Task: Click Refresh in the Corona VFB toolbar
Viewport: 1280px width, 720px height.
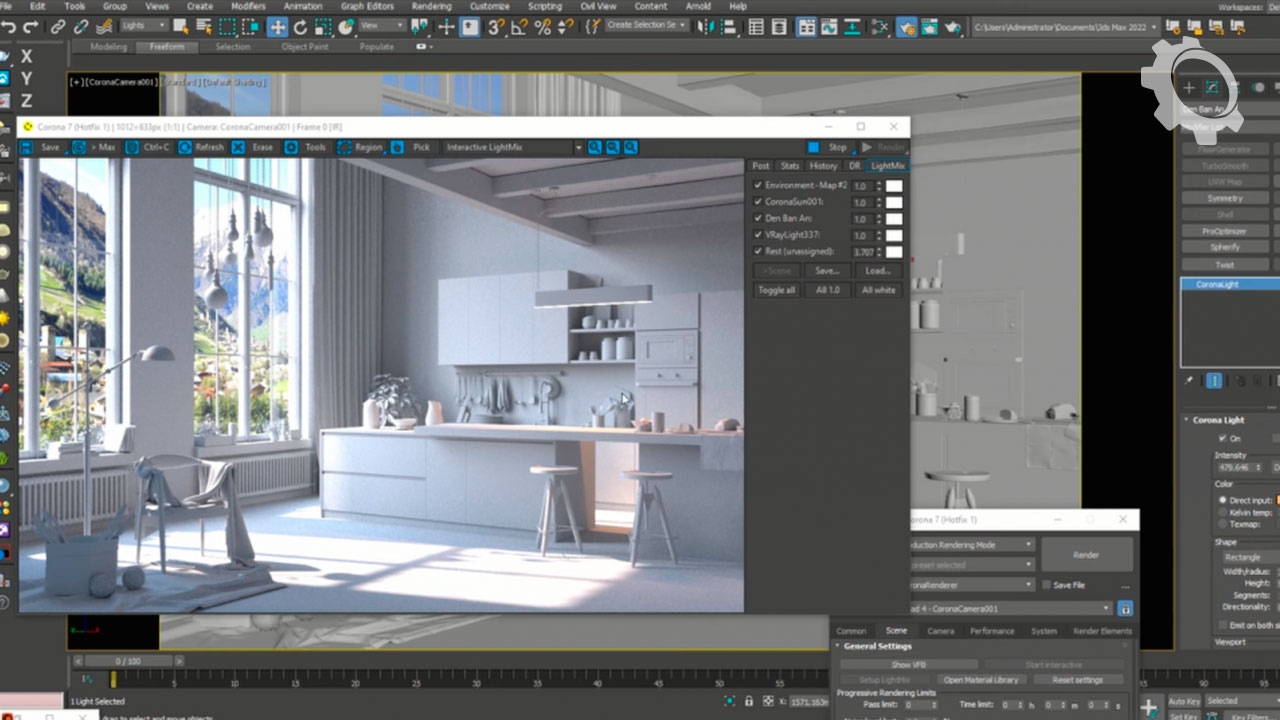Action: [202, 147]
